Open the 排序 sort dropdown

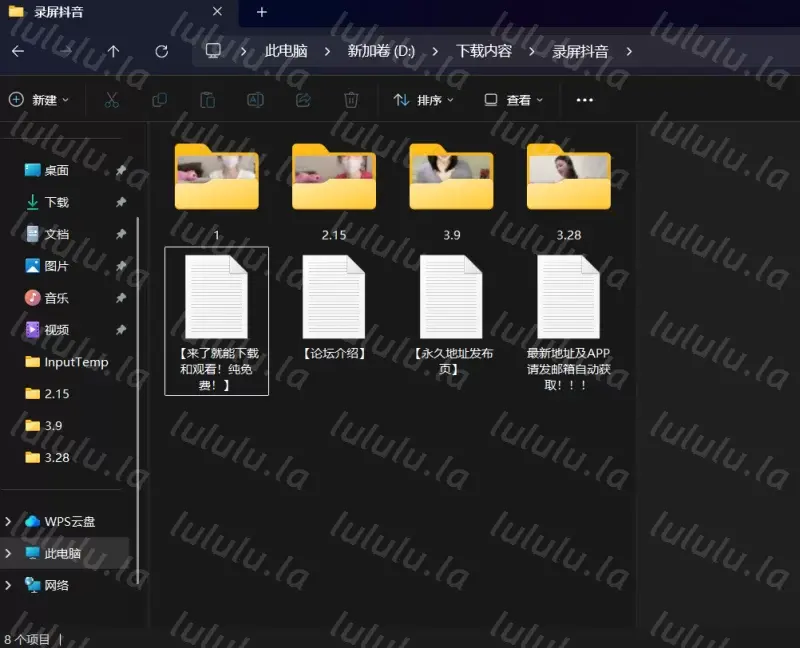pyautogui.click(x=423, y=100)
